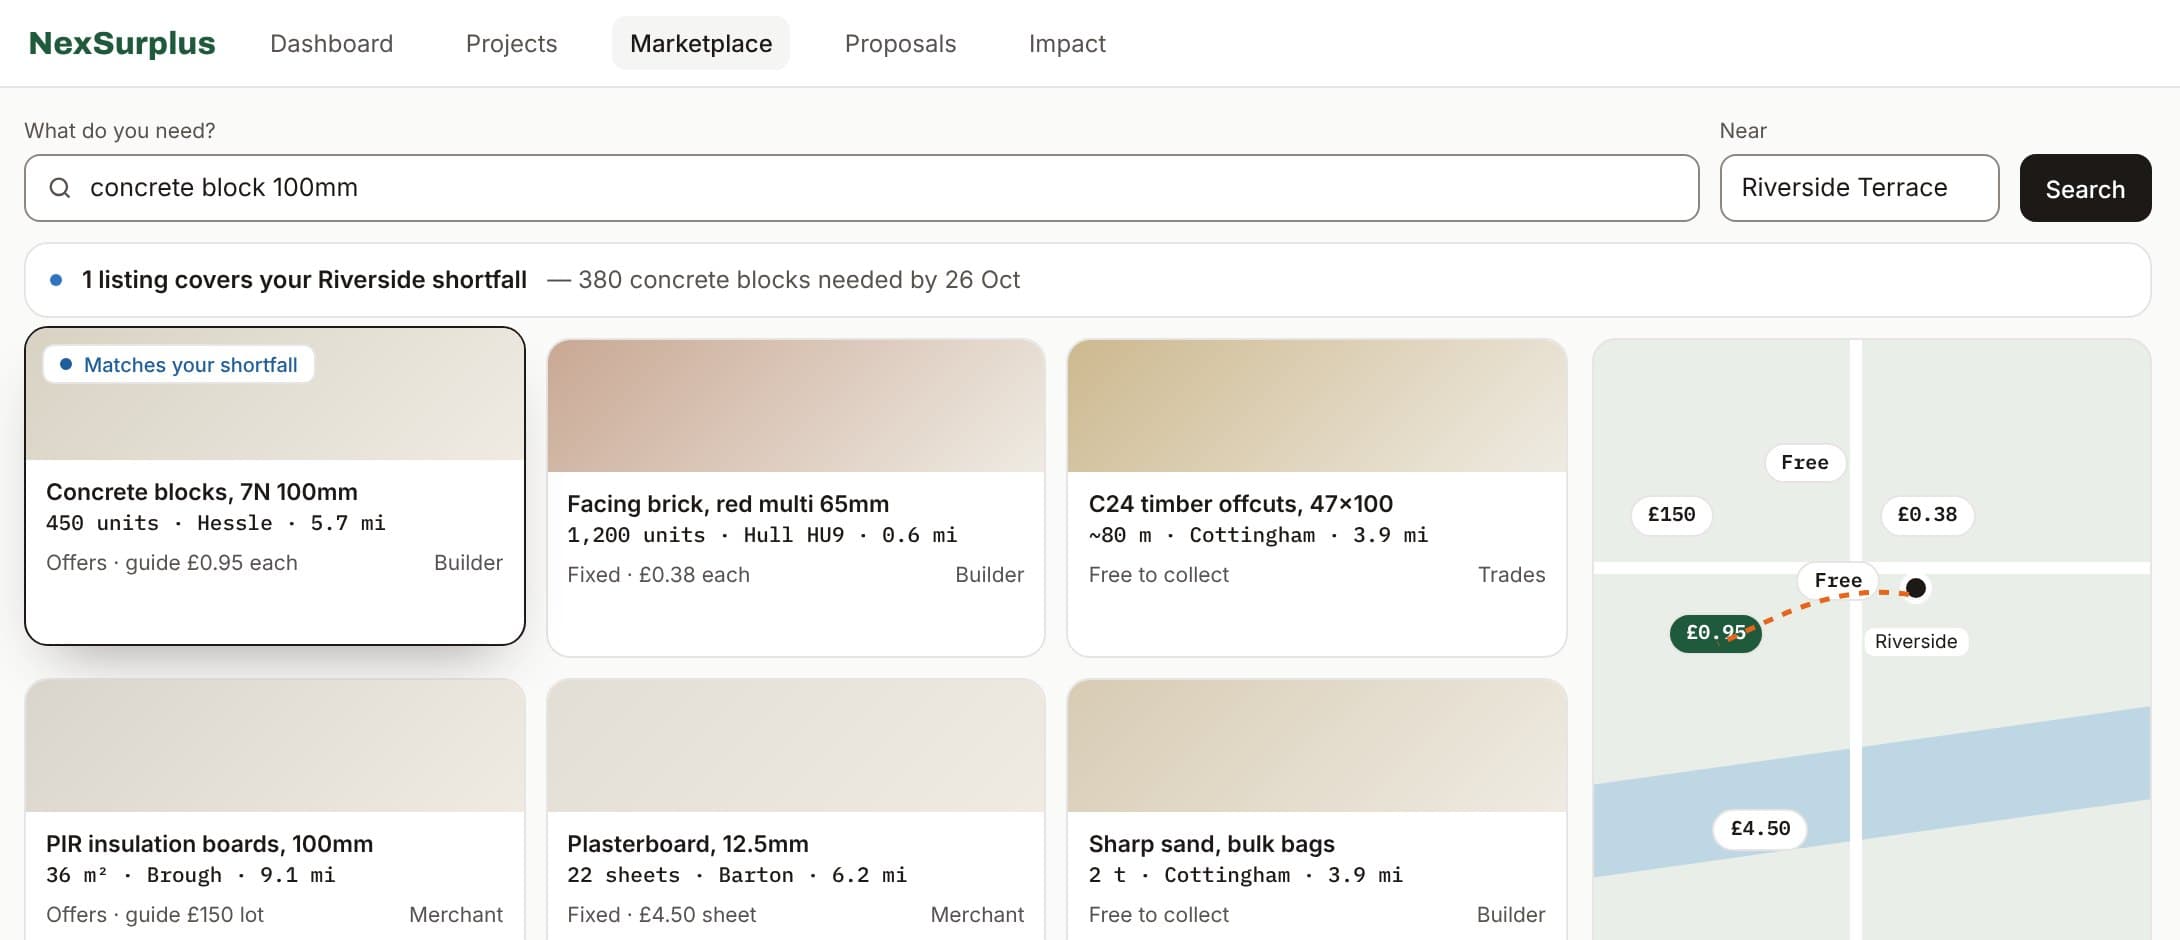This screenshot has width=2180, height=940.
Task: Switch to the Proposals tab
Action: click(x=900, y=43)
